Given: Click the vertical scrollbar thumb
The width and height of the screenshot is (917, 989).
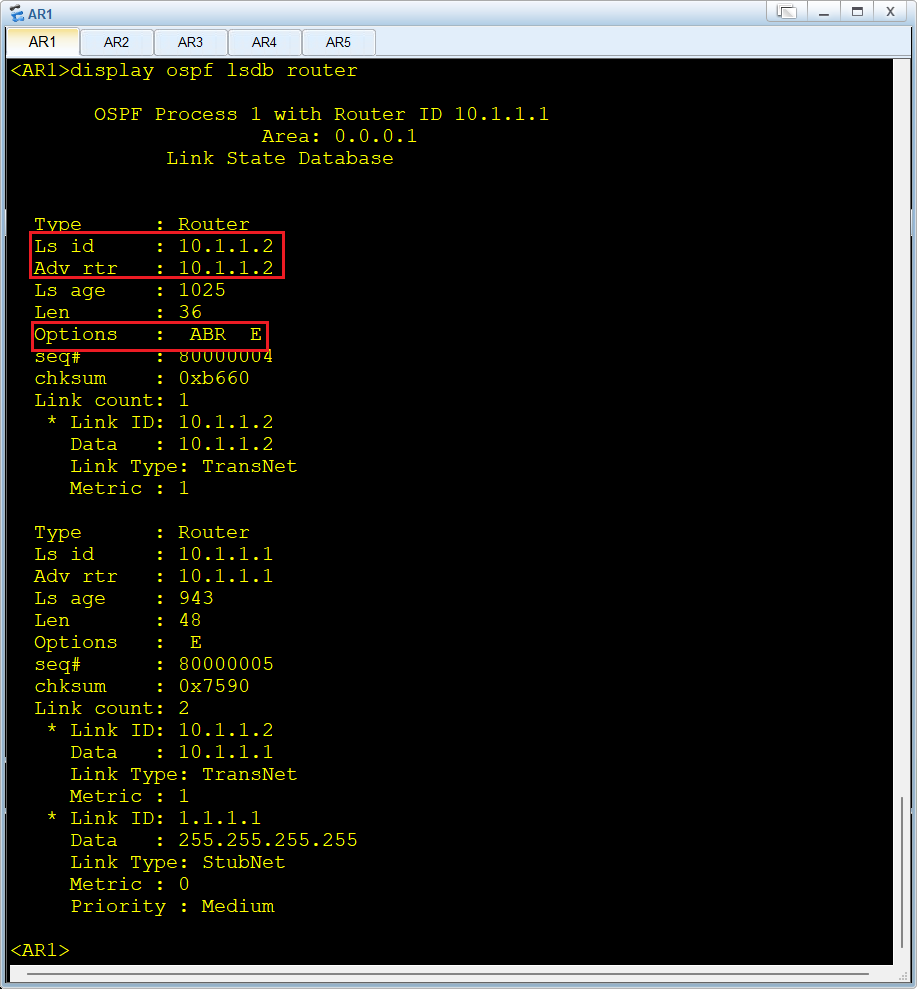Looking at the screenshot, I should tap(902, 872).
